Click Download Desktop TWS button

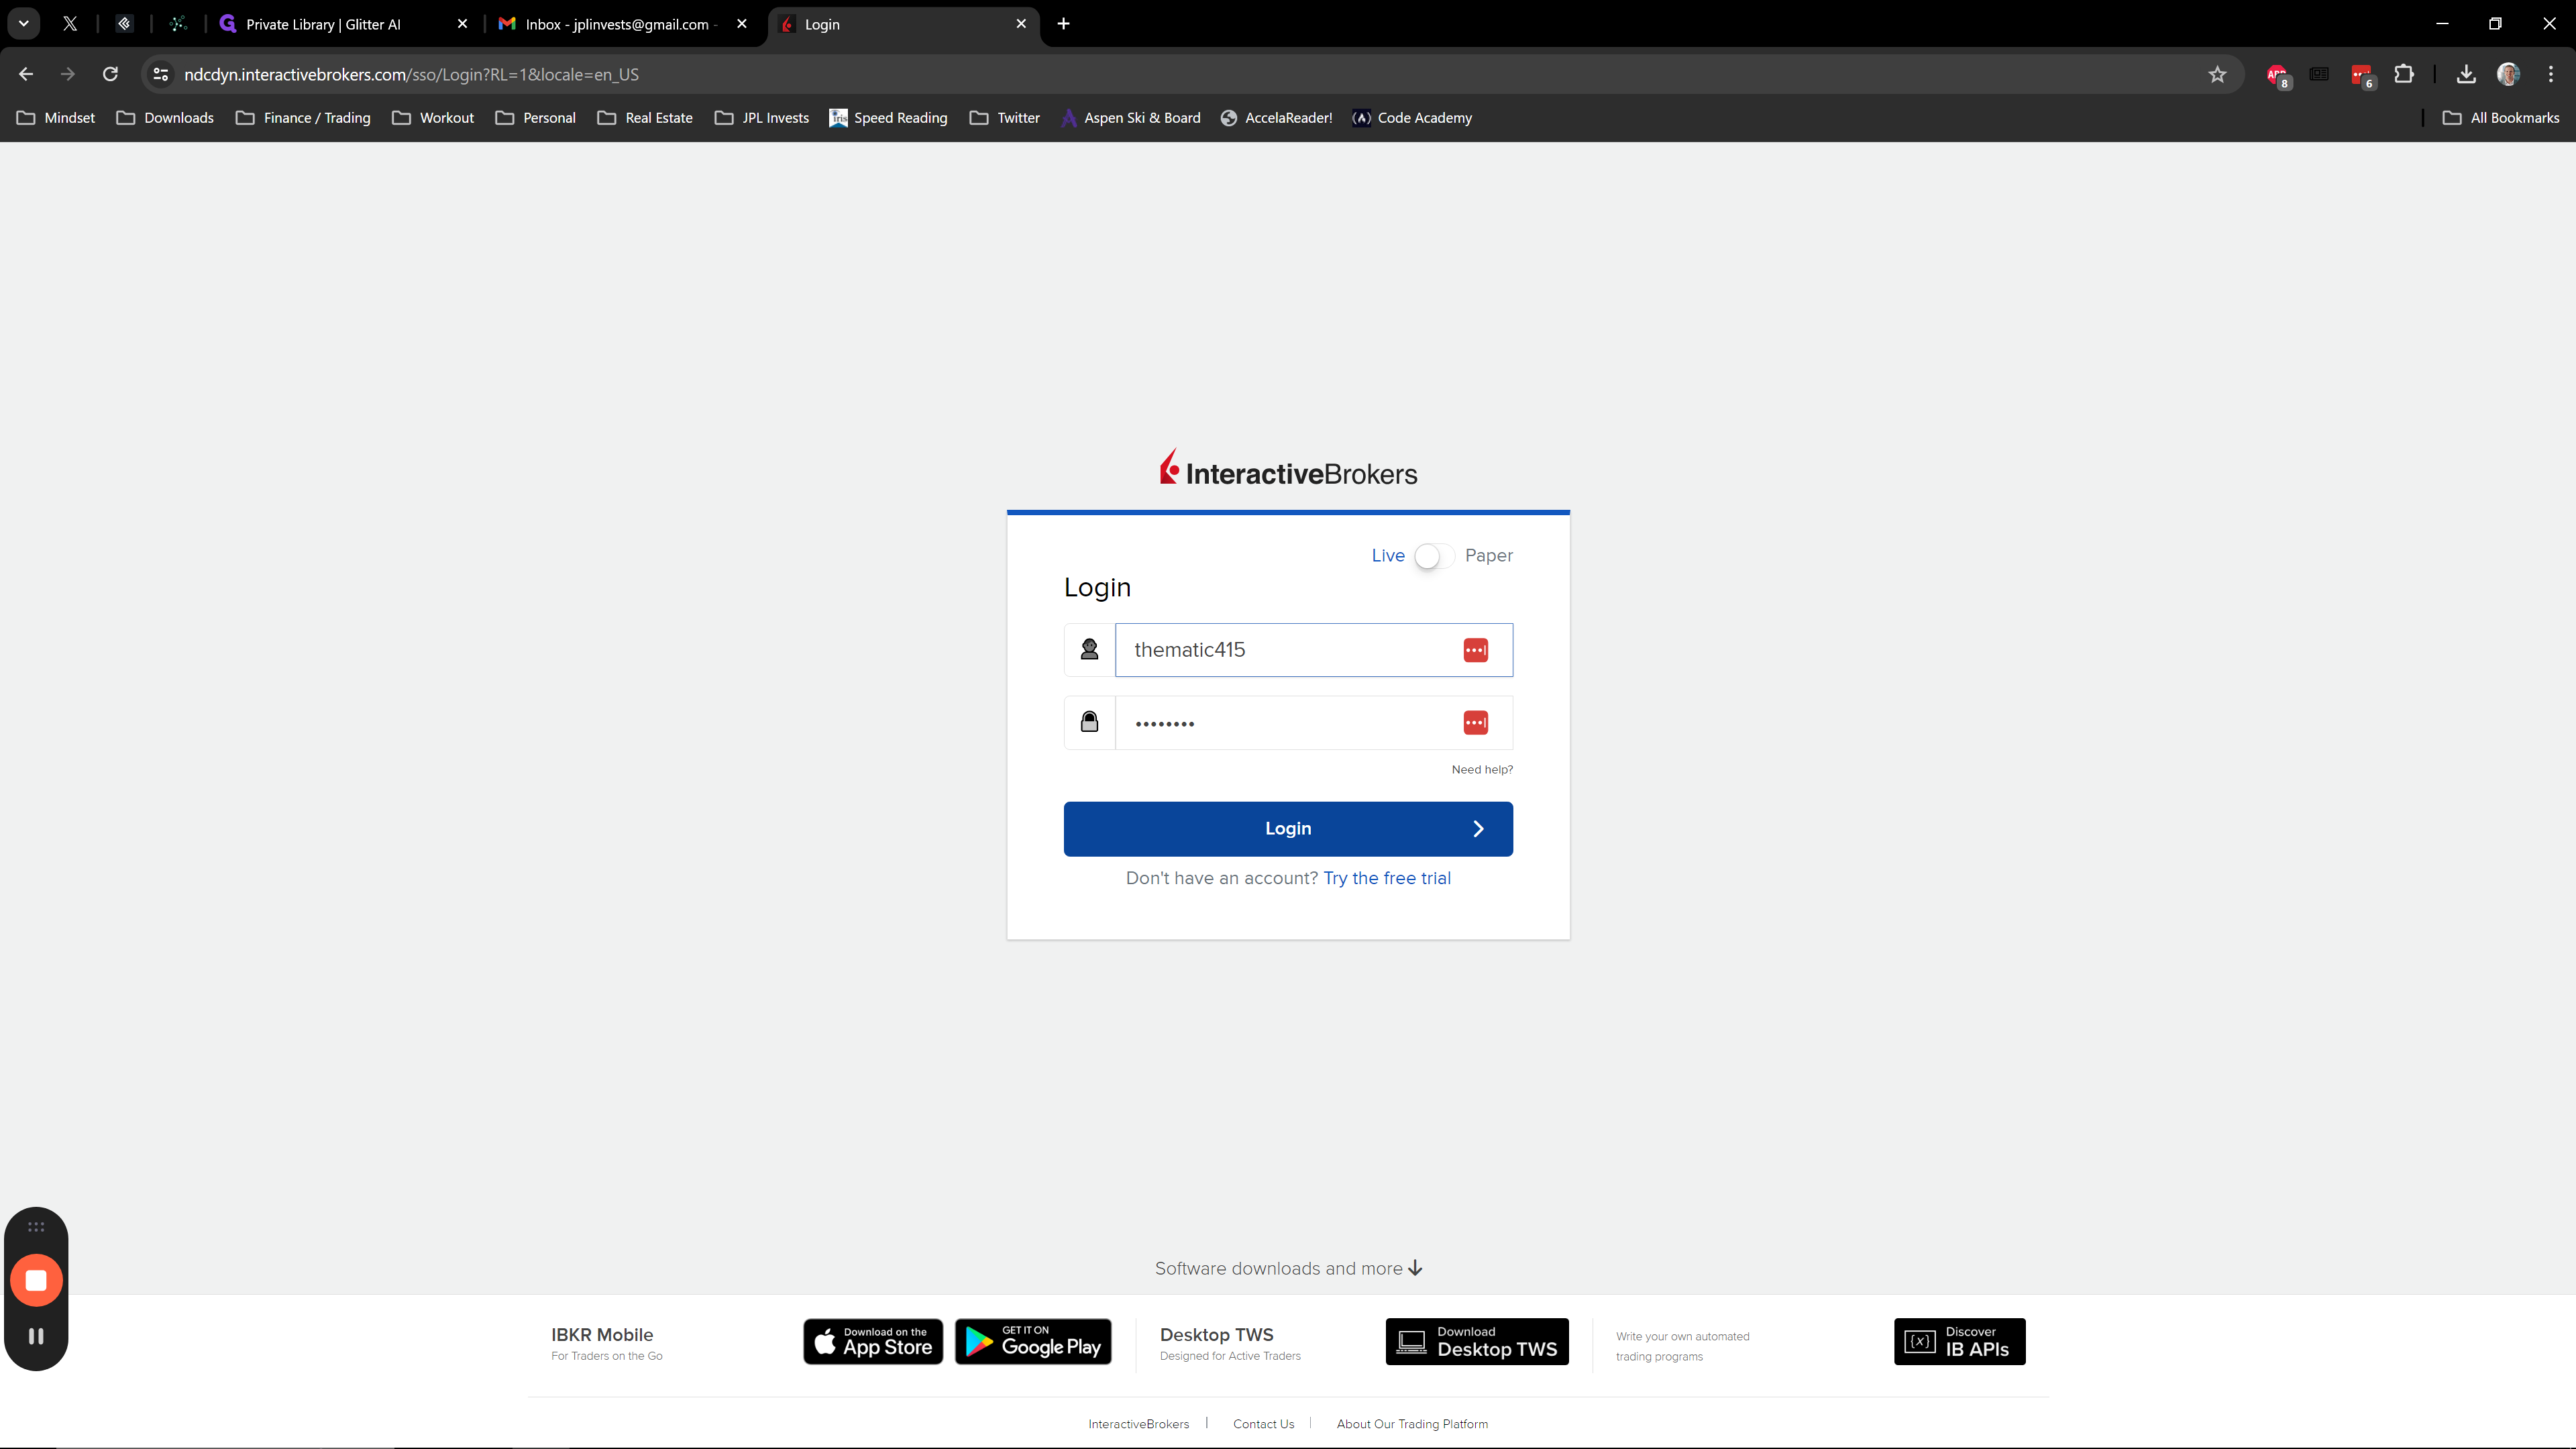(1477, 1341)
